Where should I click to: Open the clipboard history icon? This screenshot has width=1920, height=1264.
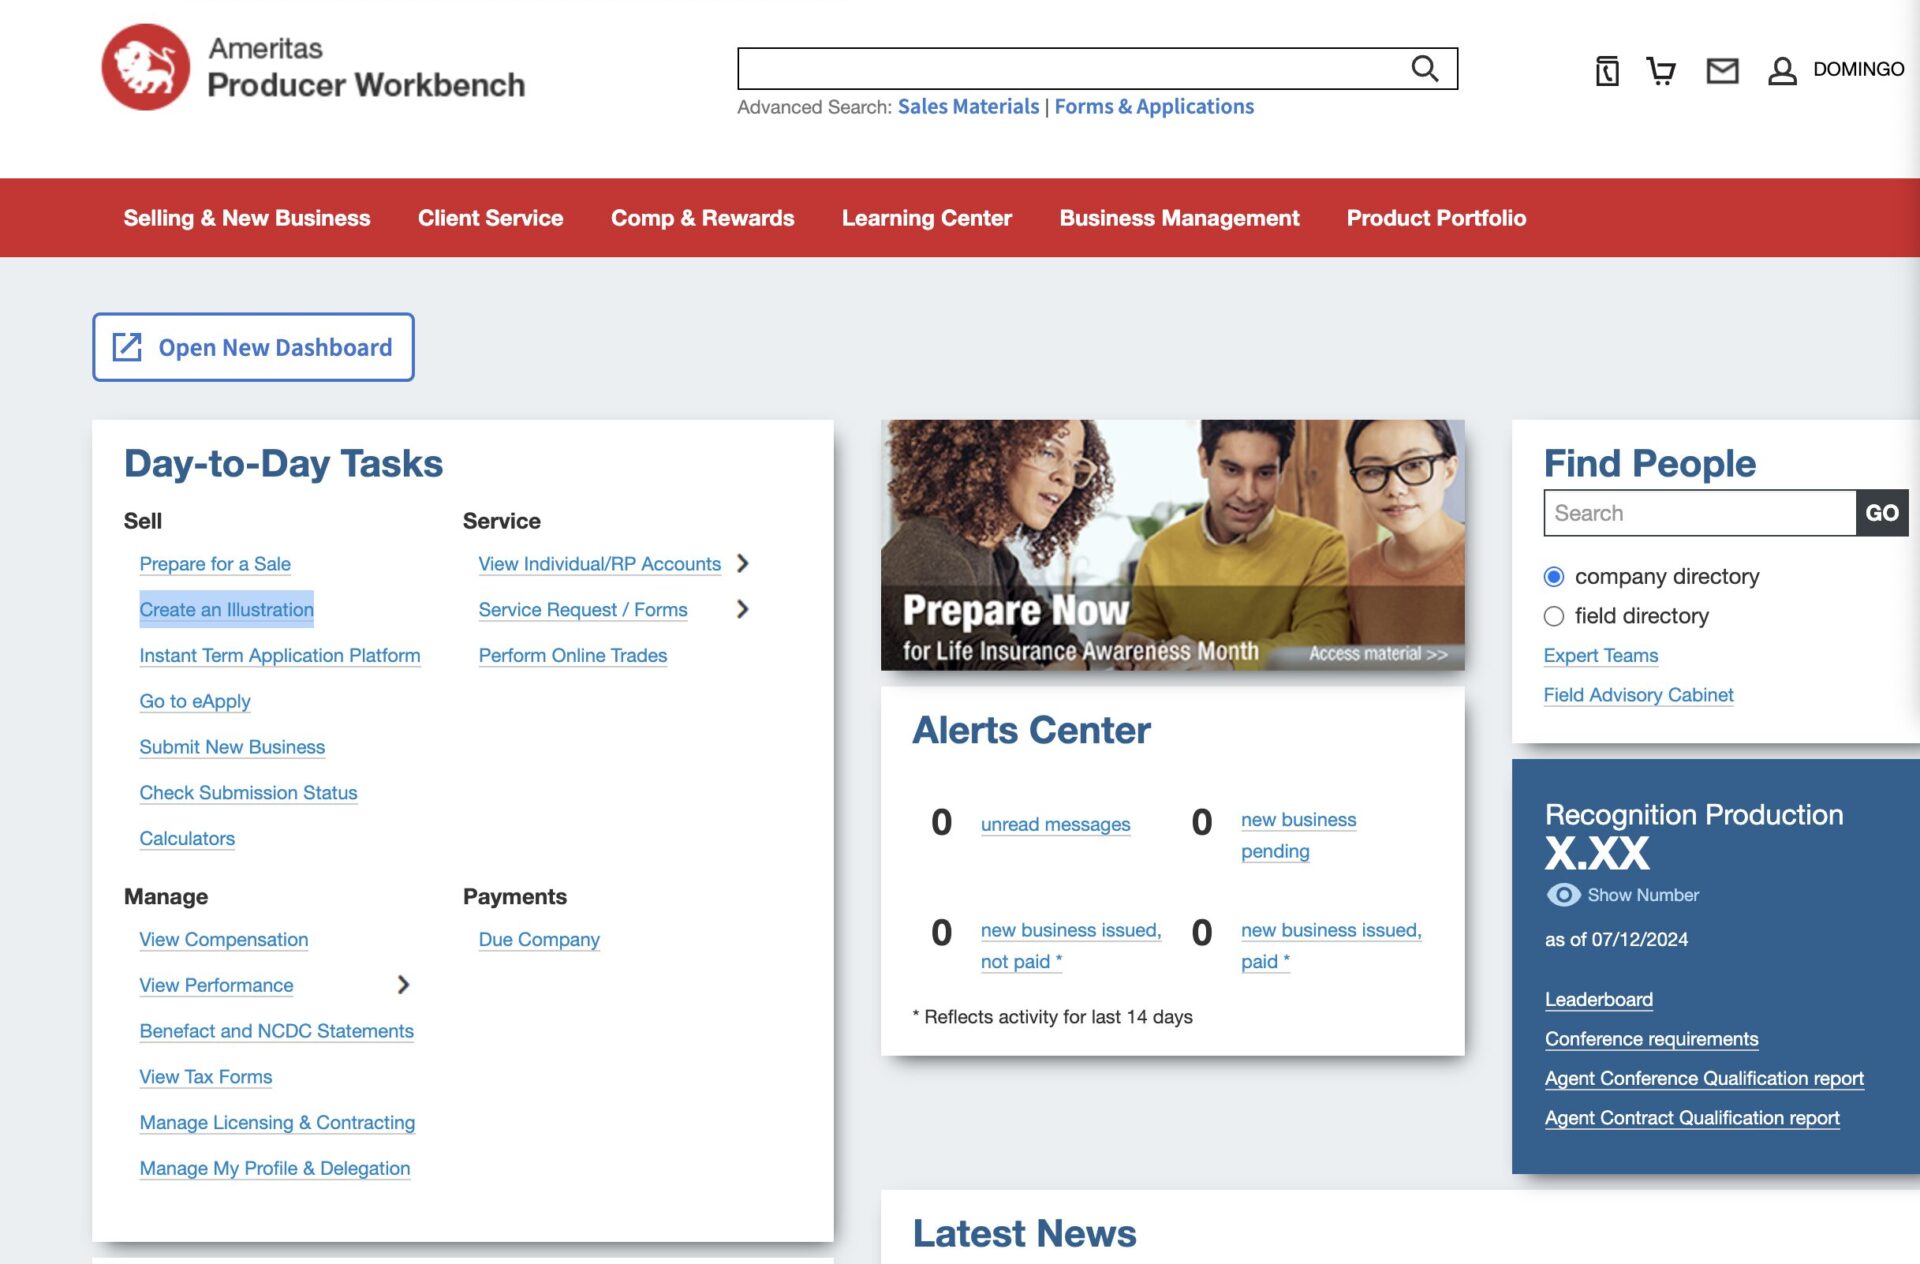pos(1607,70)
